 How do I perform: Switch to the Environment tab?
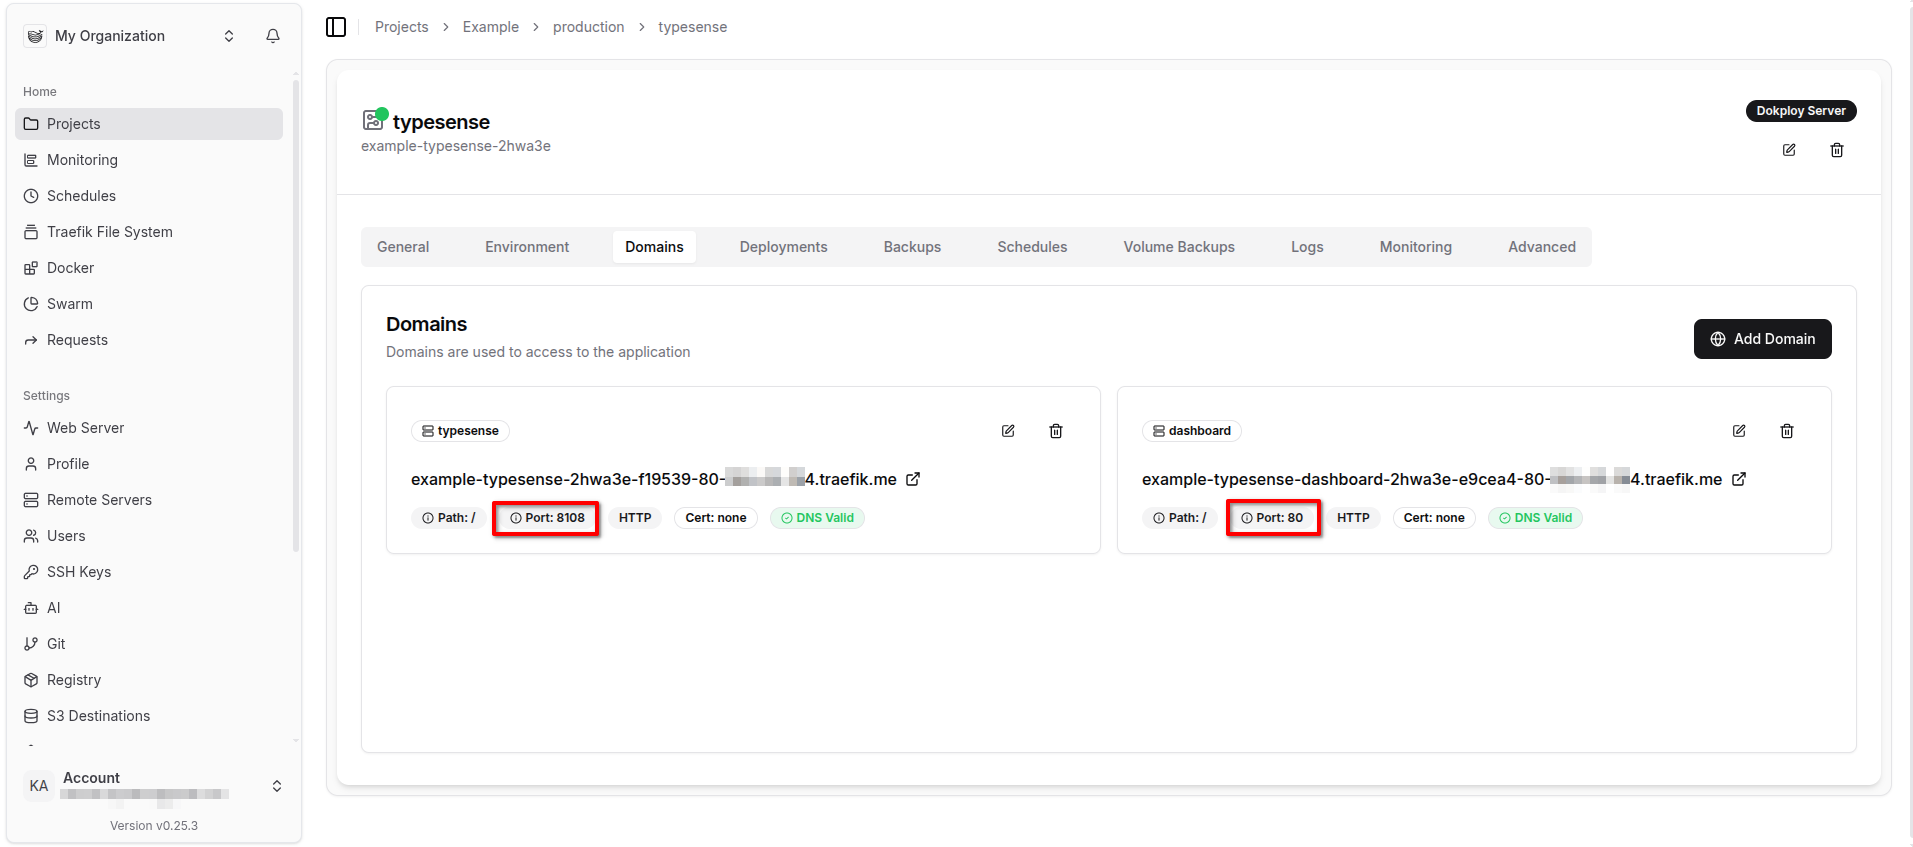click(527, 247)
